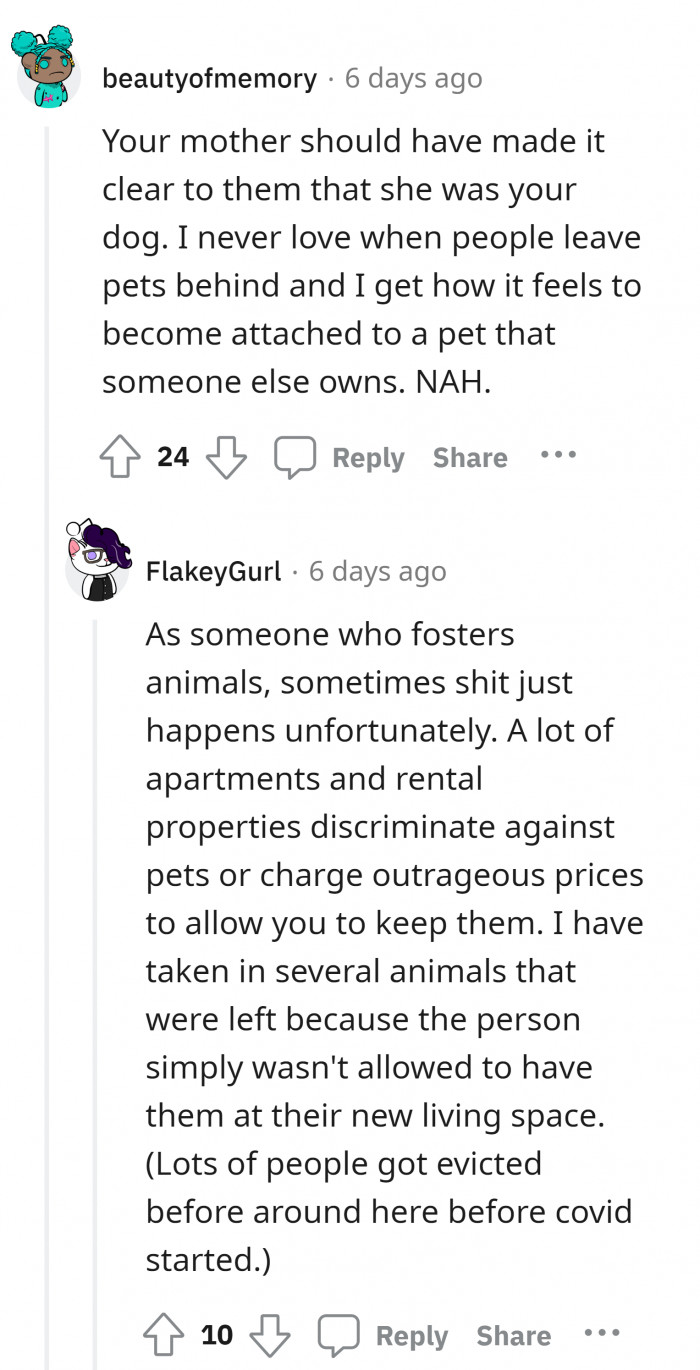Downvote FlakeyGurl's comment
This screenshot has width=700, height=1370.
point(271,1338)
